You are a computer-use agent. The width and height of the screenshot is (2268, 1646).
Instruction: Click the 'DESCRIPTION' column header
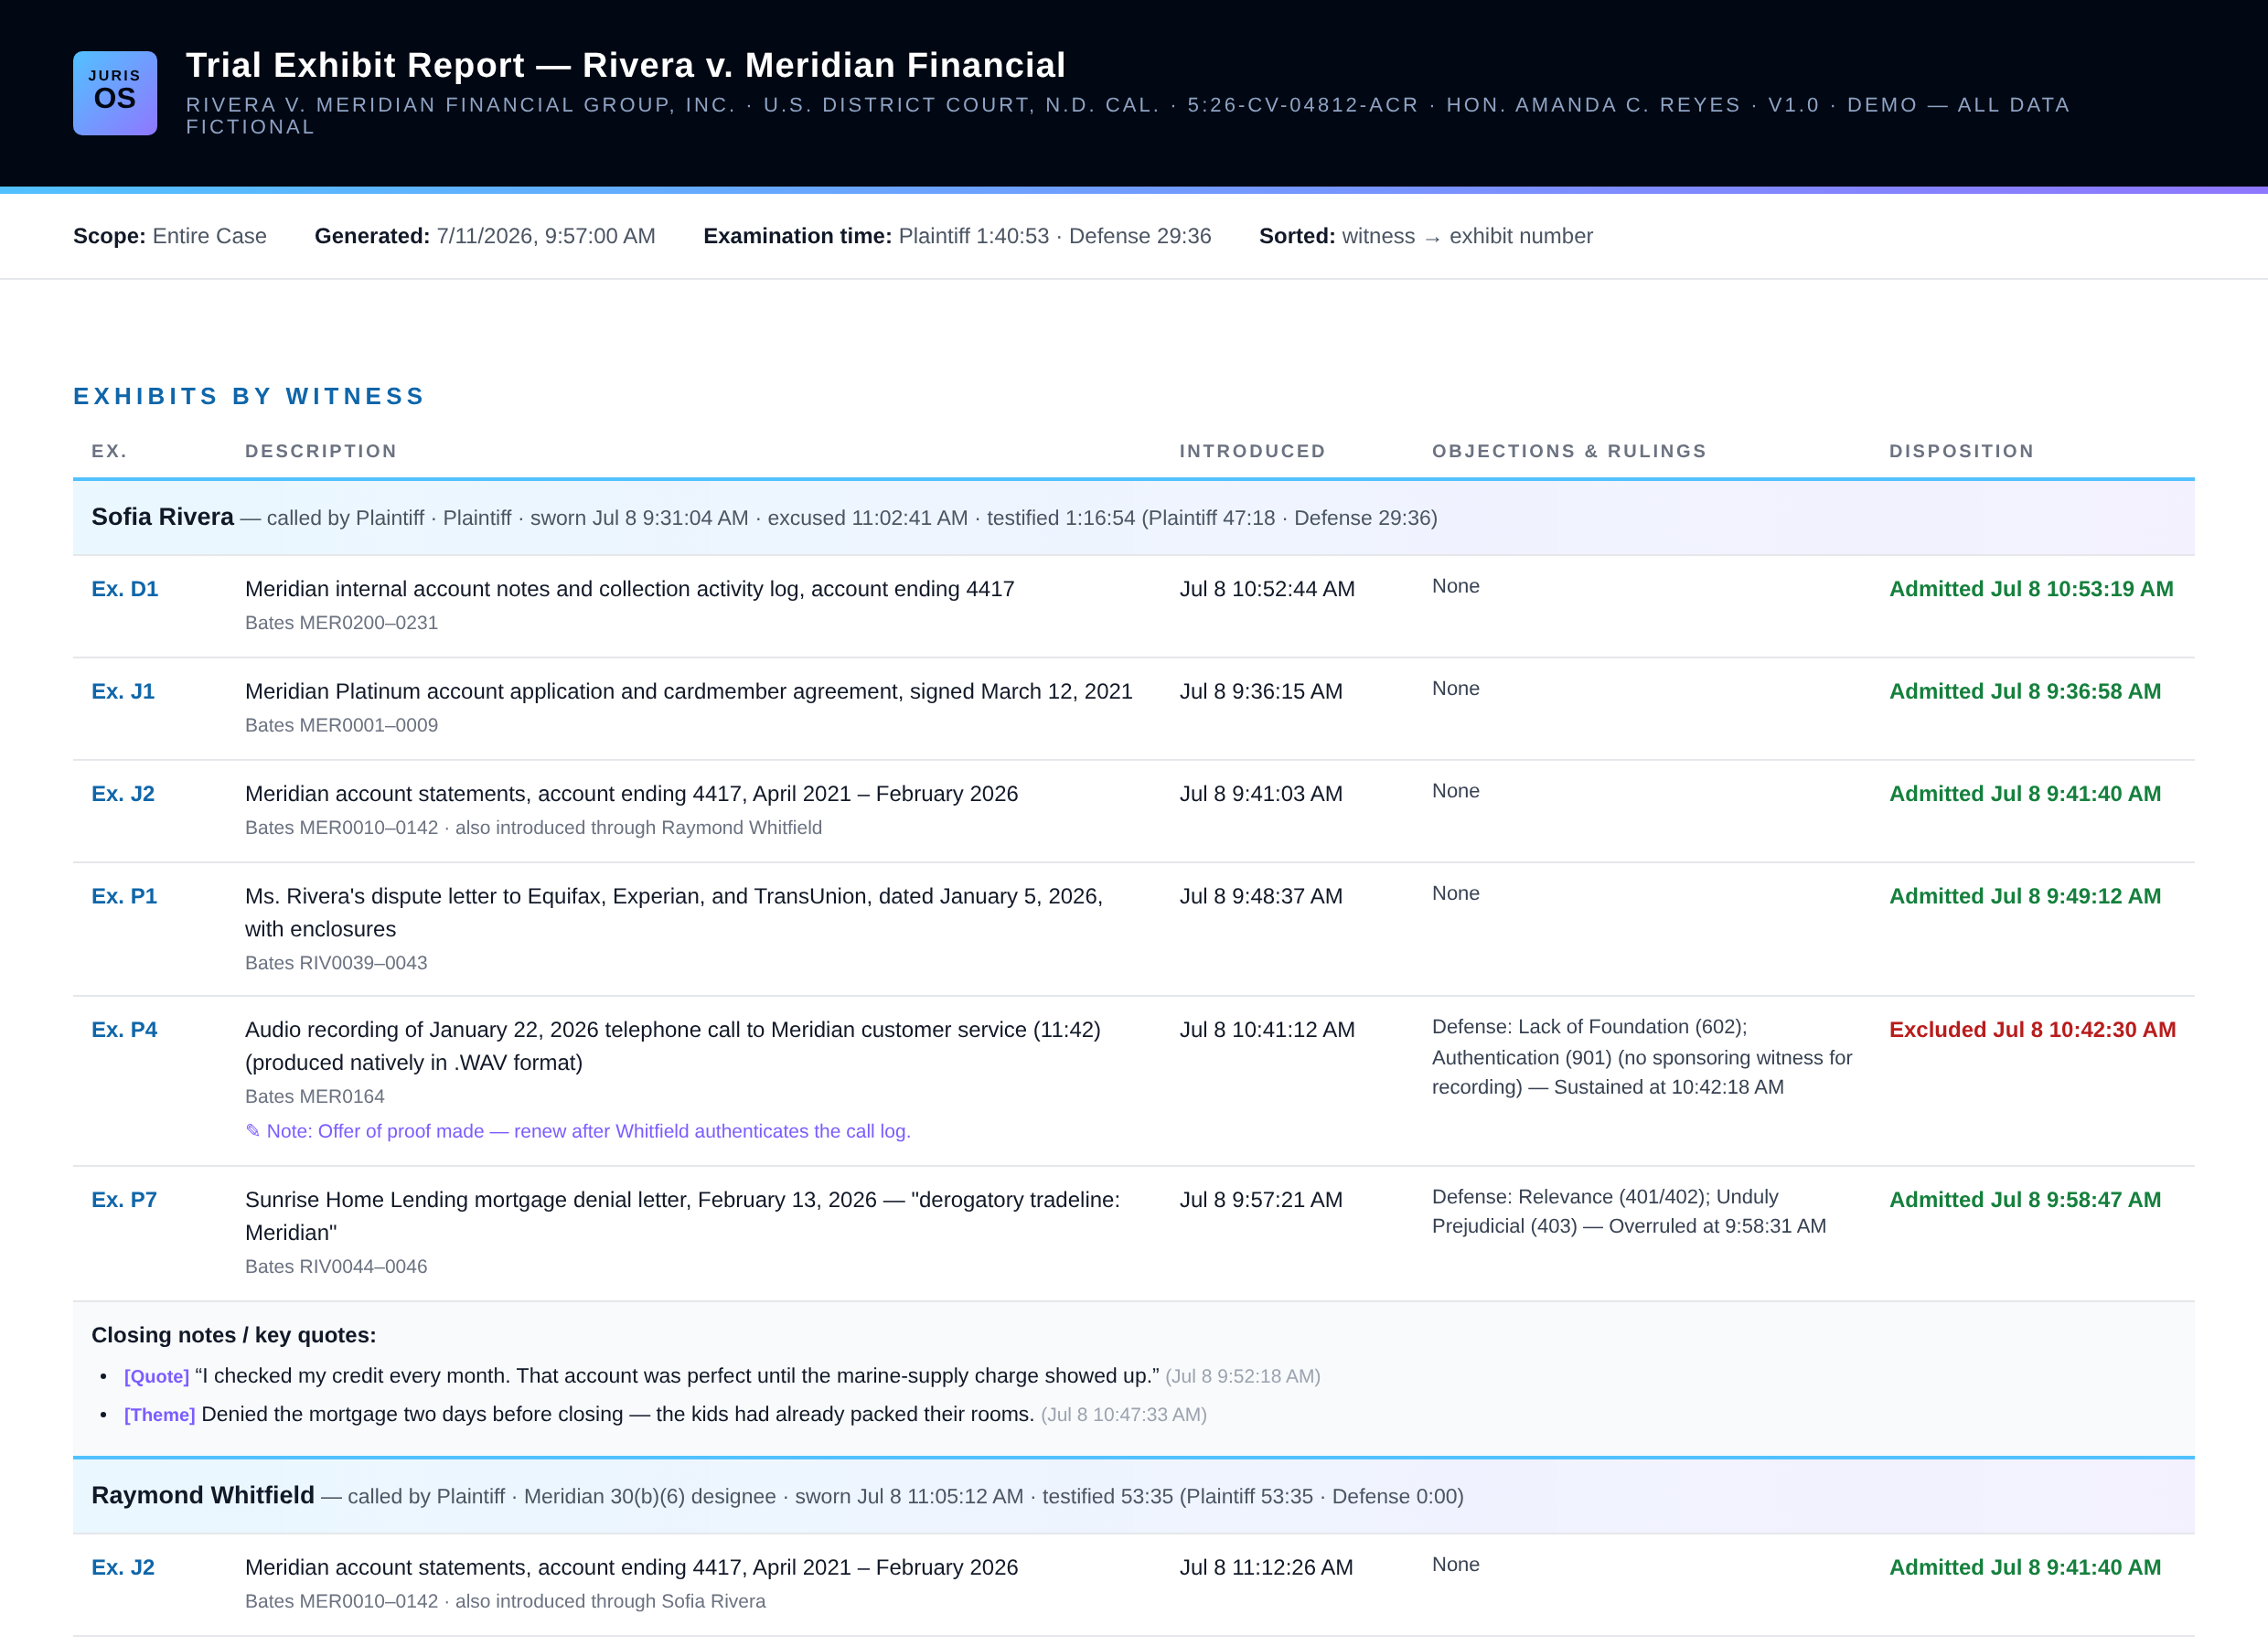point(321,451)
